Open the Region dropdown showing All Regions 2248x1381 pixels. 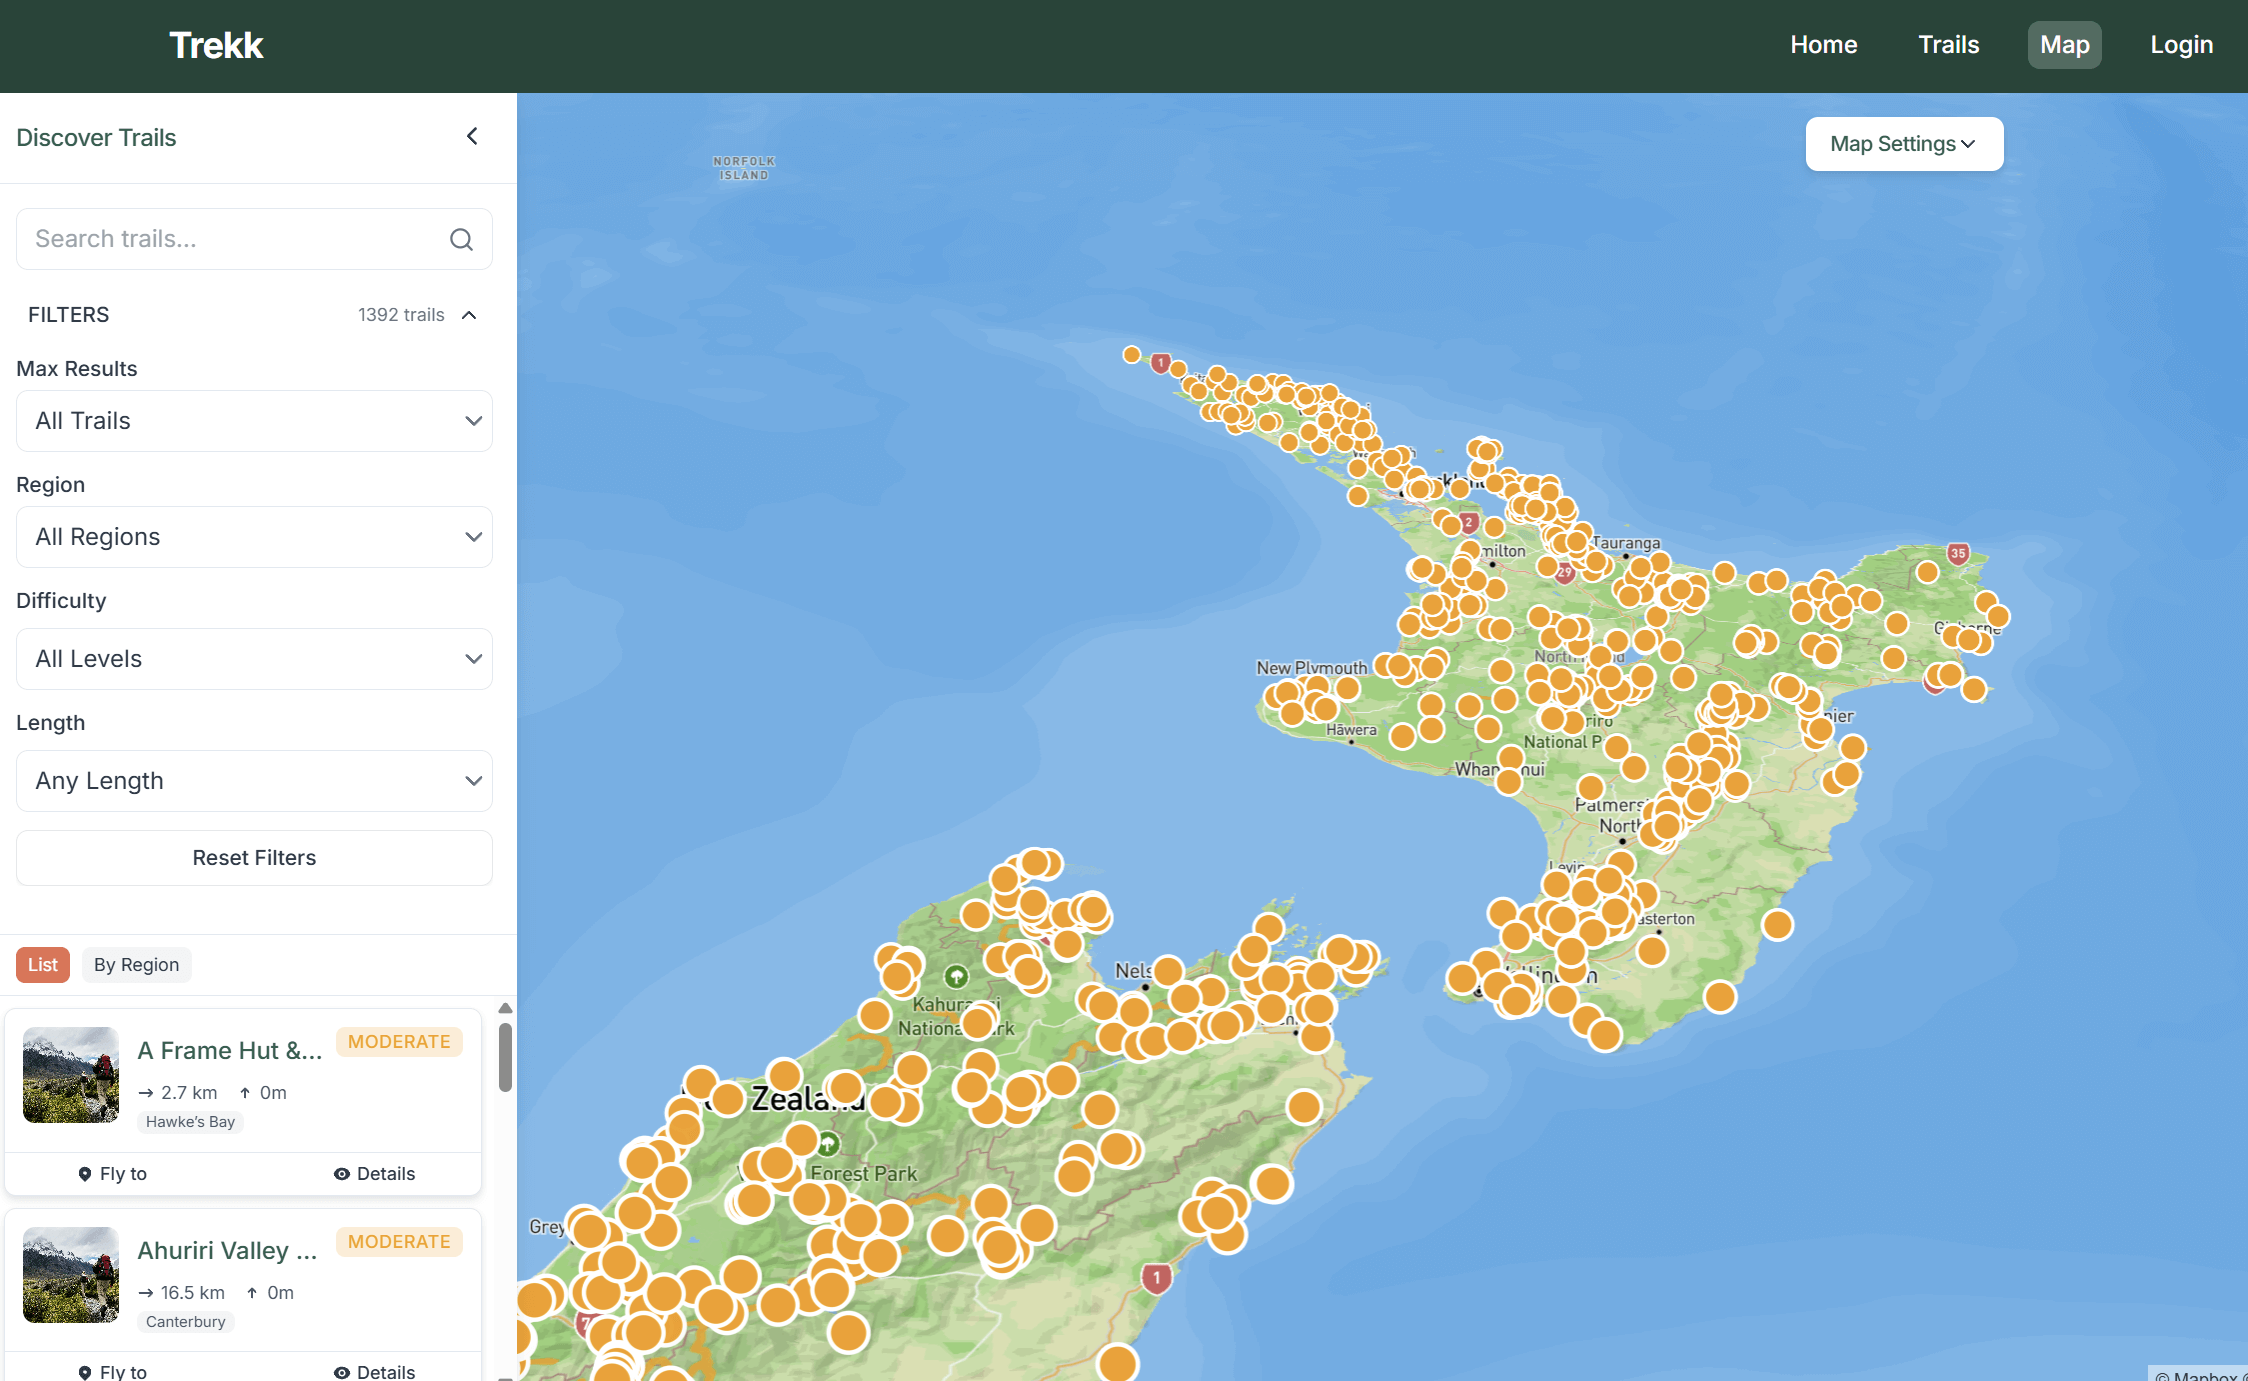click(254, 536)
